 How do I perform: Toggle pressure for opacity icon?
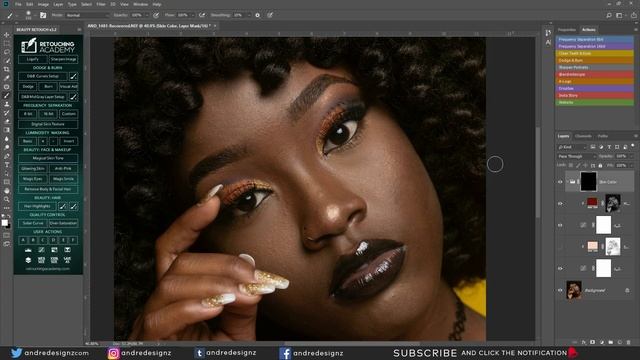point(156,15)
